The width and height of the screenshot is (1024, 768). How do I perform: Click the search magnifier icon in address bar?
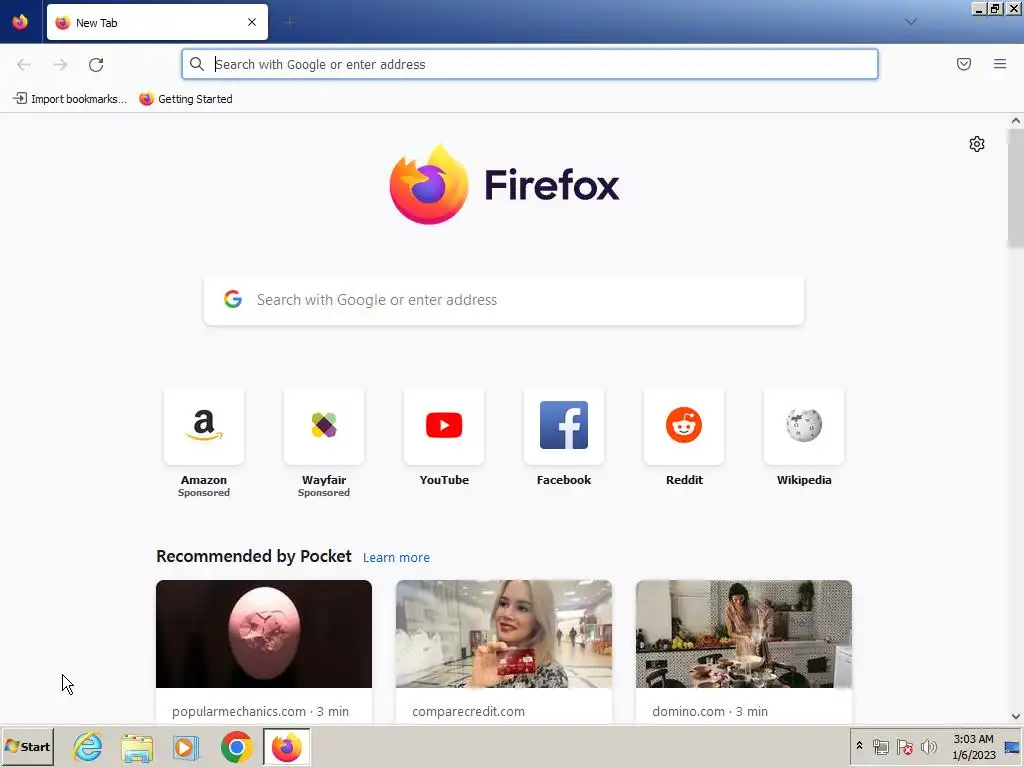(197, 64)
